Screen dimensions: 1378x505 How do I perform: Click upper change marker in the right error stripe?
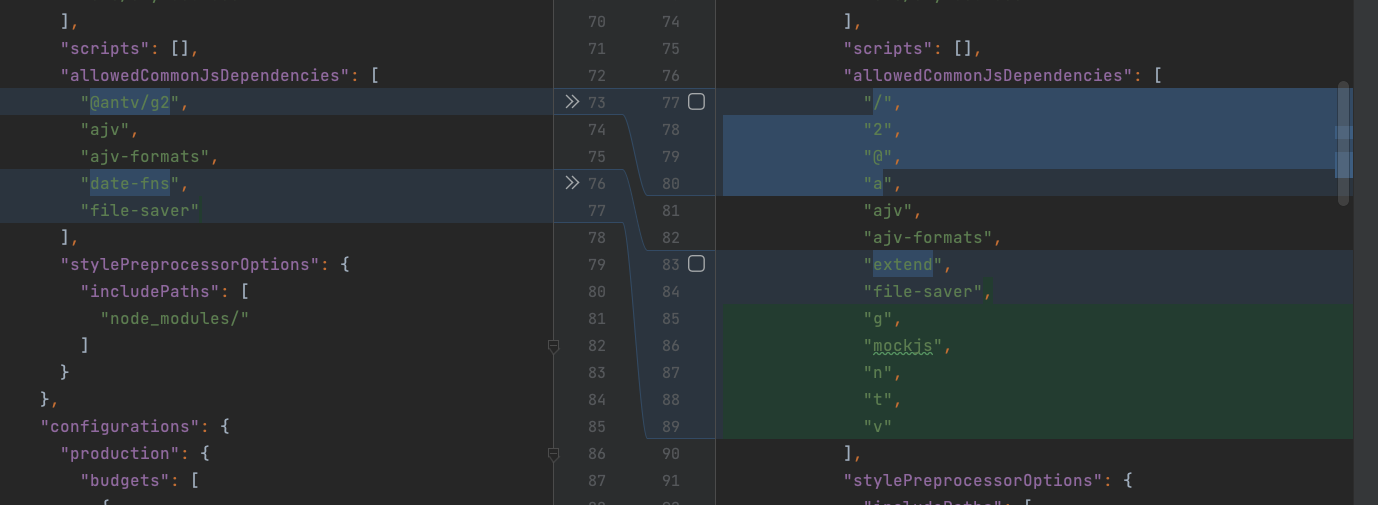pos(1344,132)
